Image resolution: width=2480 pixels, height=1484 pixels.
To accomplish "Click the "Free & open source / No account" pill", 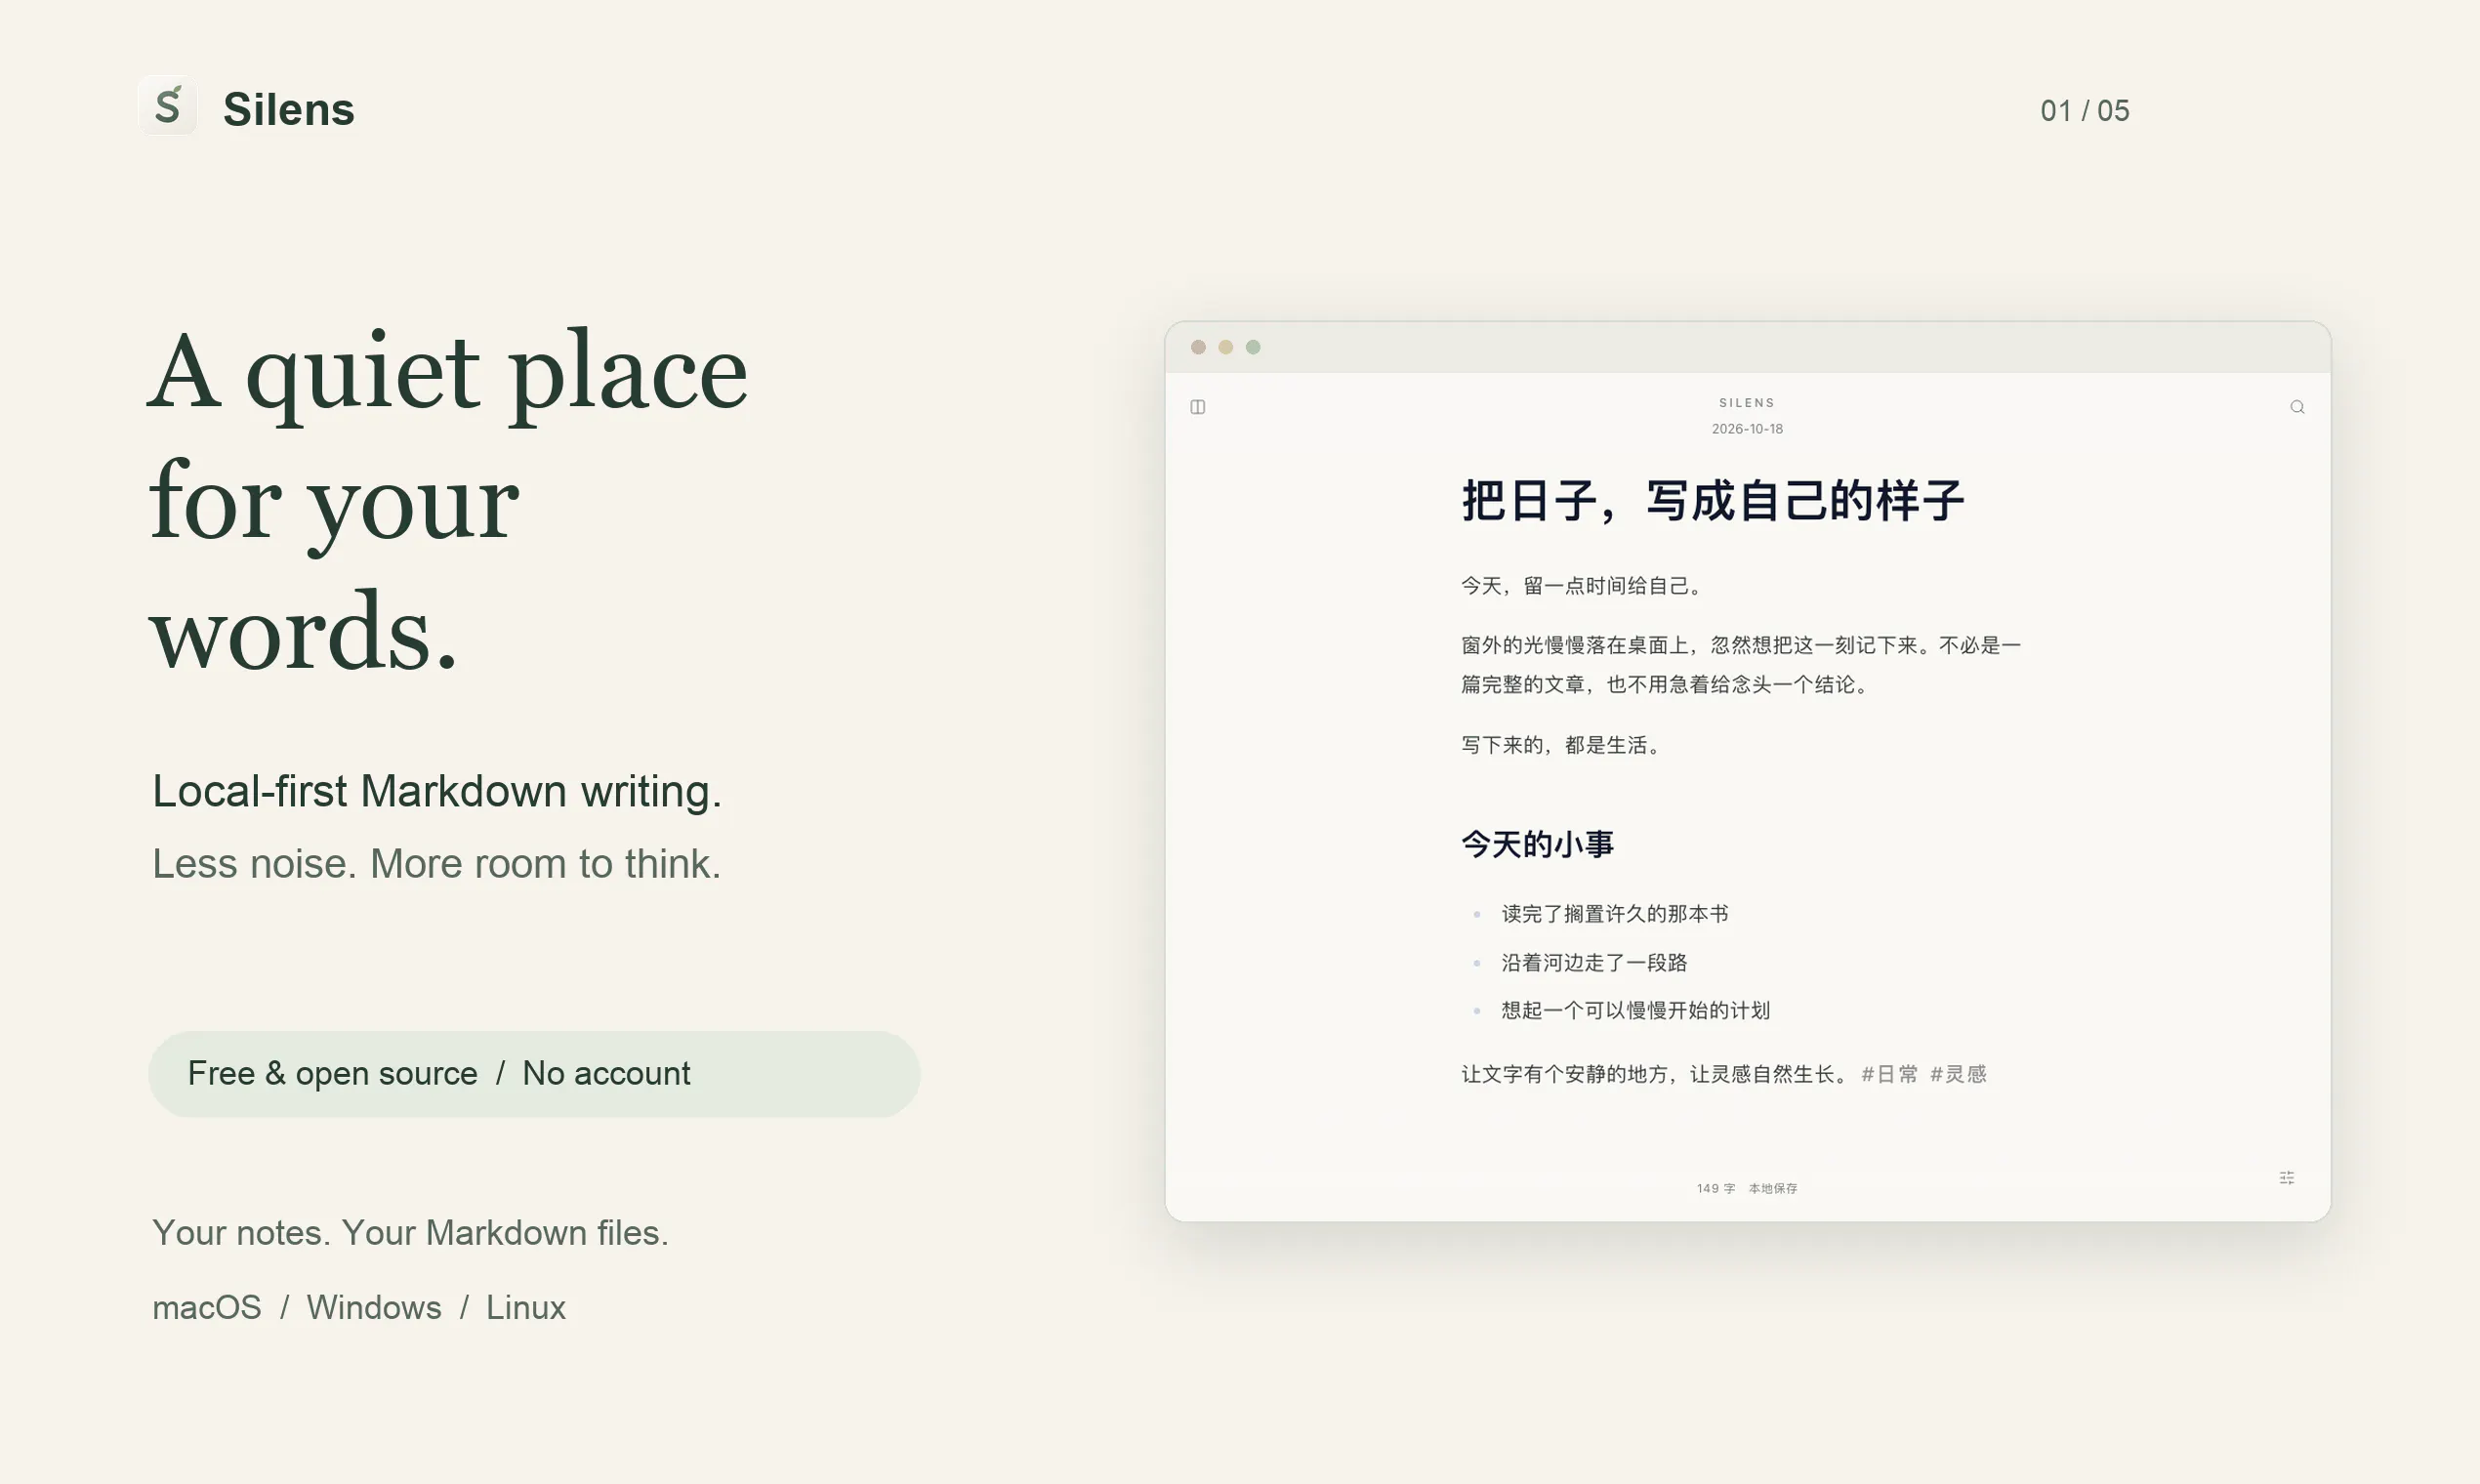I will tap(534, 1074).
